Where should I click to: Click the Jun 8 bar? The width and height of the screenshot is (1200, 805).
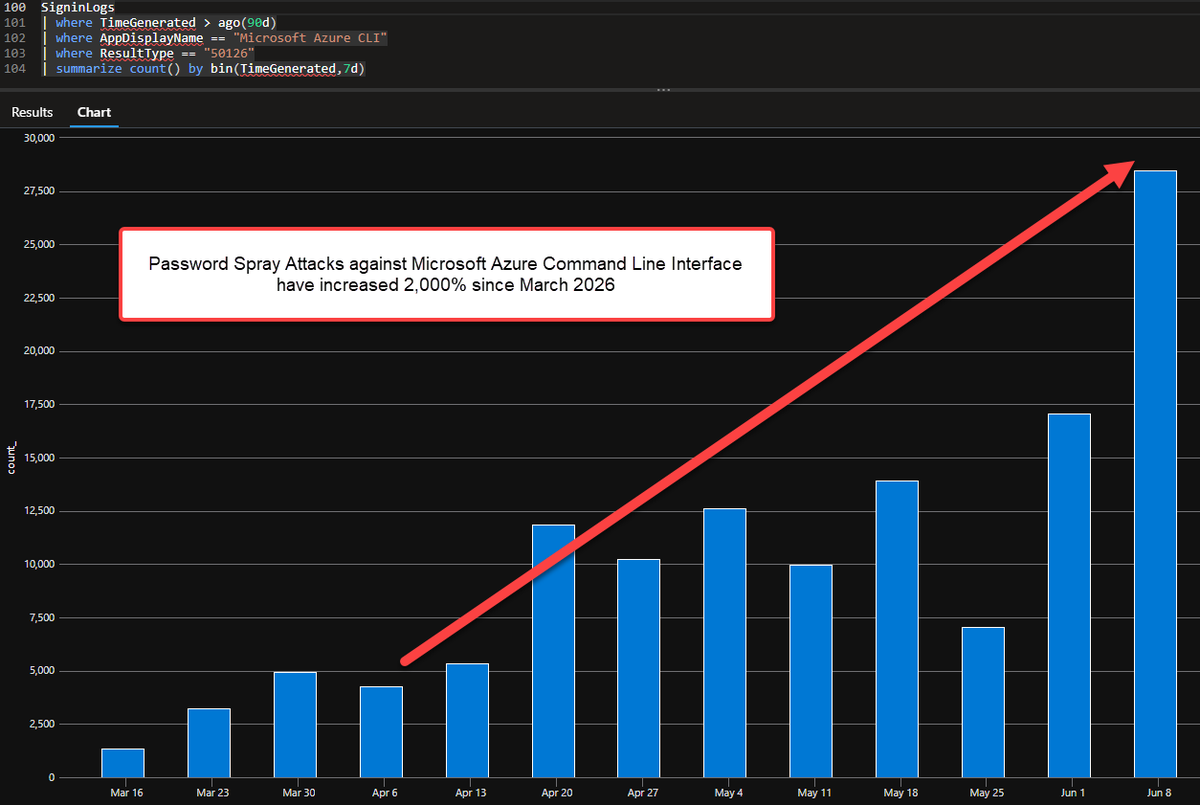click(x=1155, y=474)
